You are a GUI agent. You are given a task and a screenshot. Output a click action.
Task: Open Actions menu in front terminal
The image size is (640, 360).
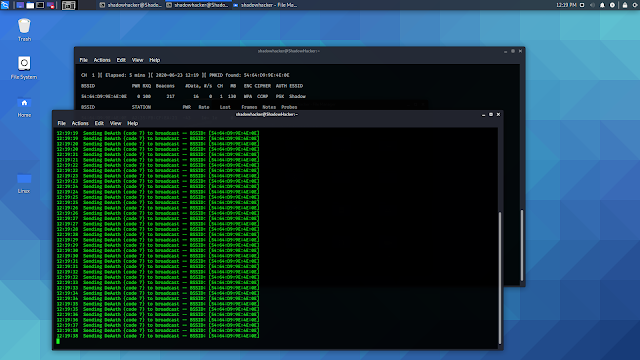80,123
